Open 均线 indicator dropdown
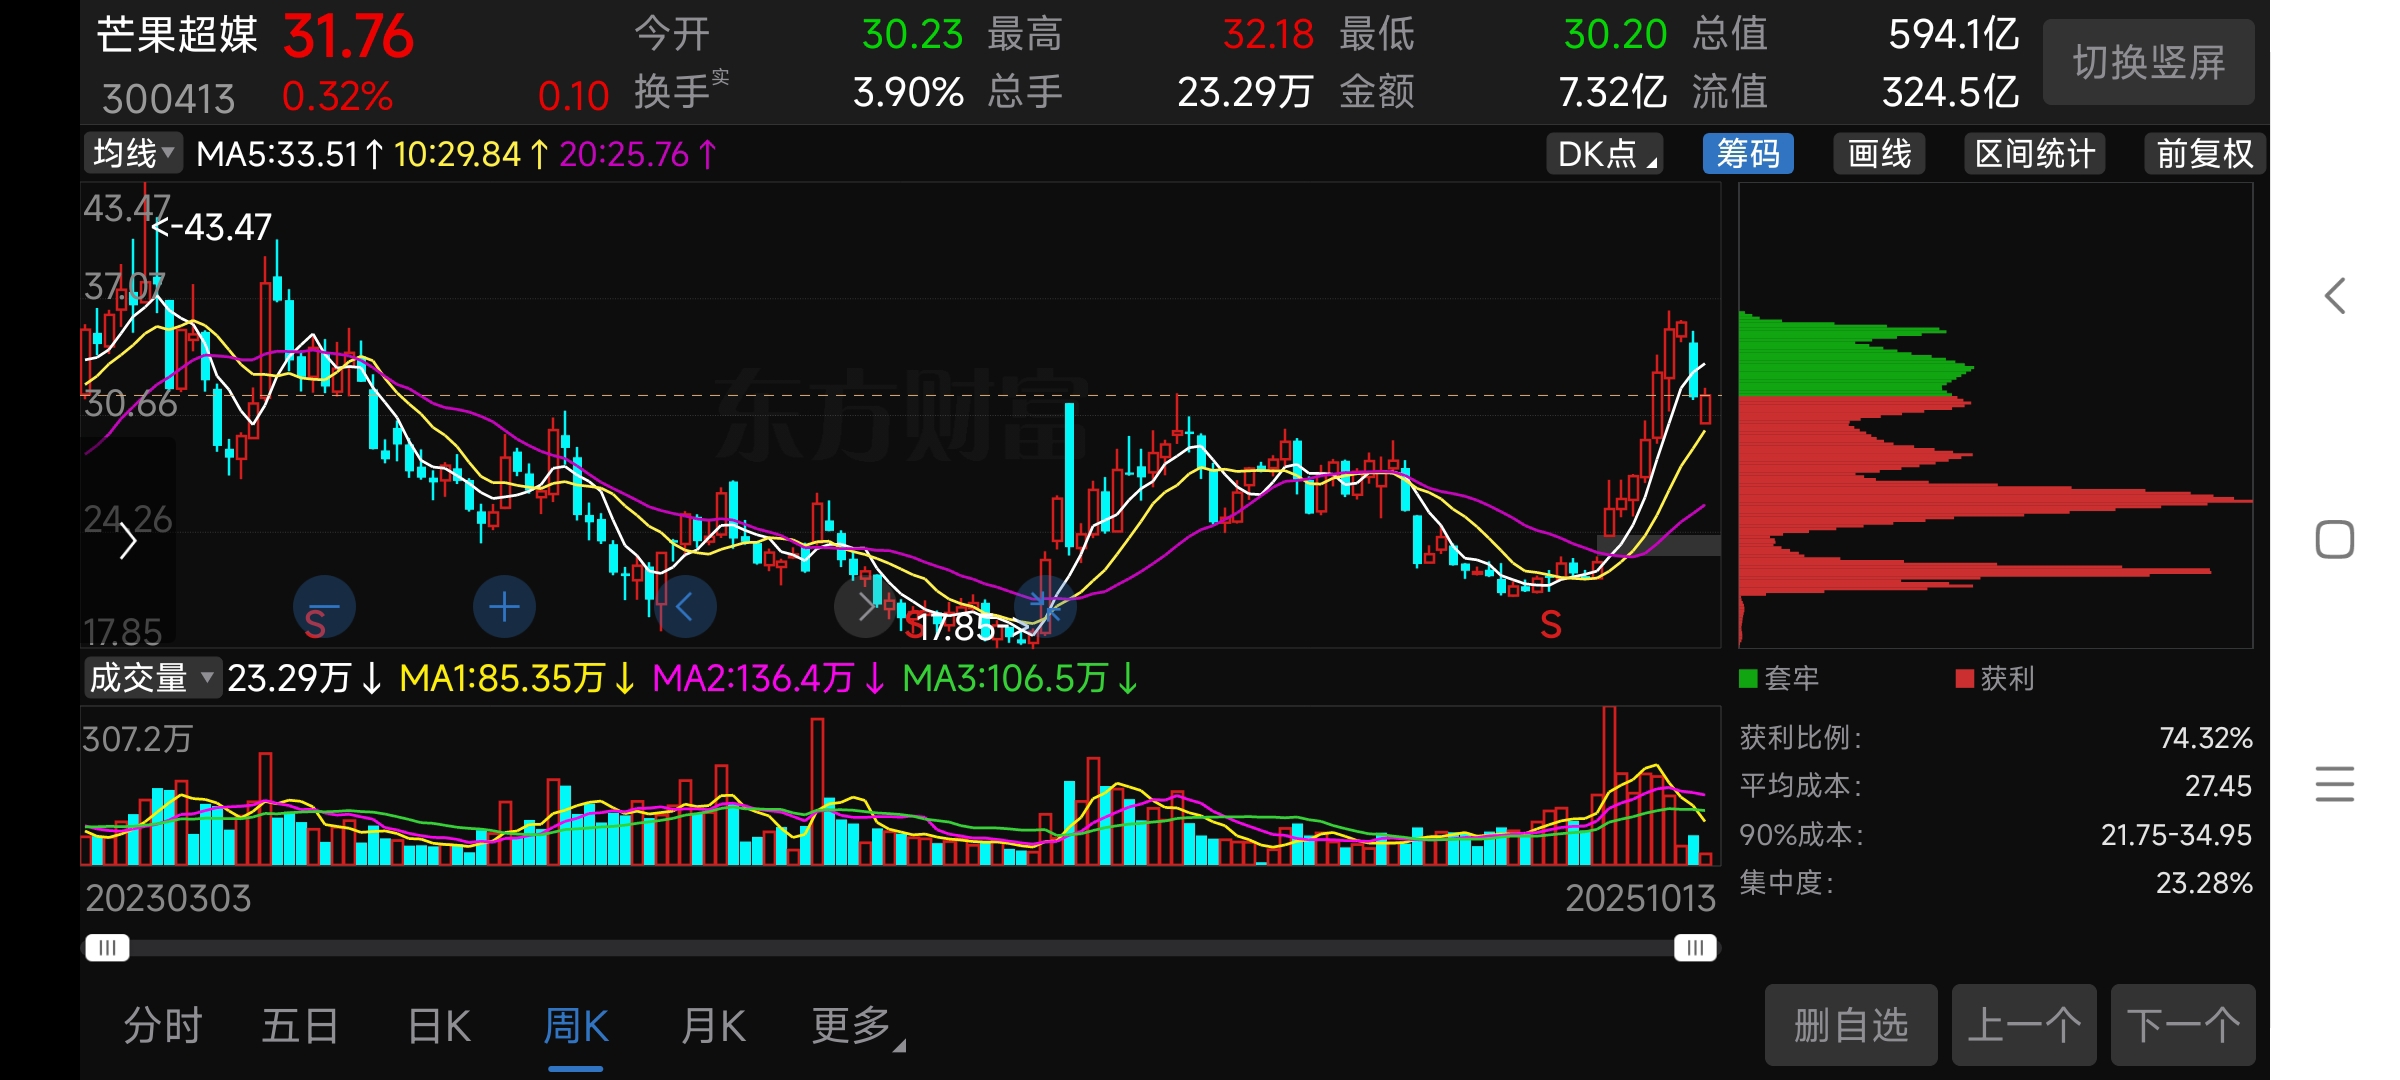This screenshot has height=1080, width=2400. (133, 153)
